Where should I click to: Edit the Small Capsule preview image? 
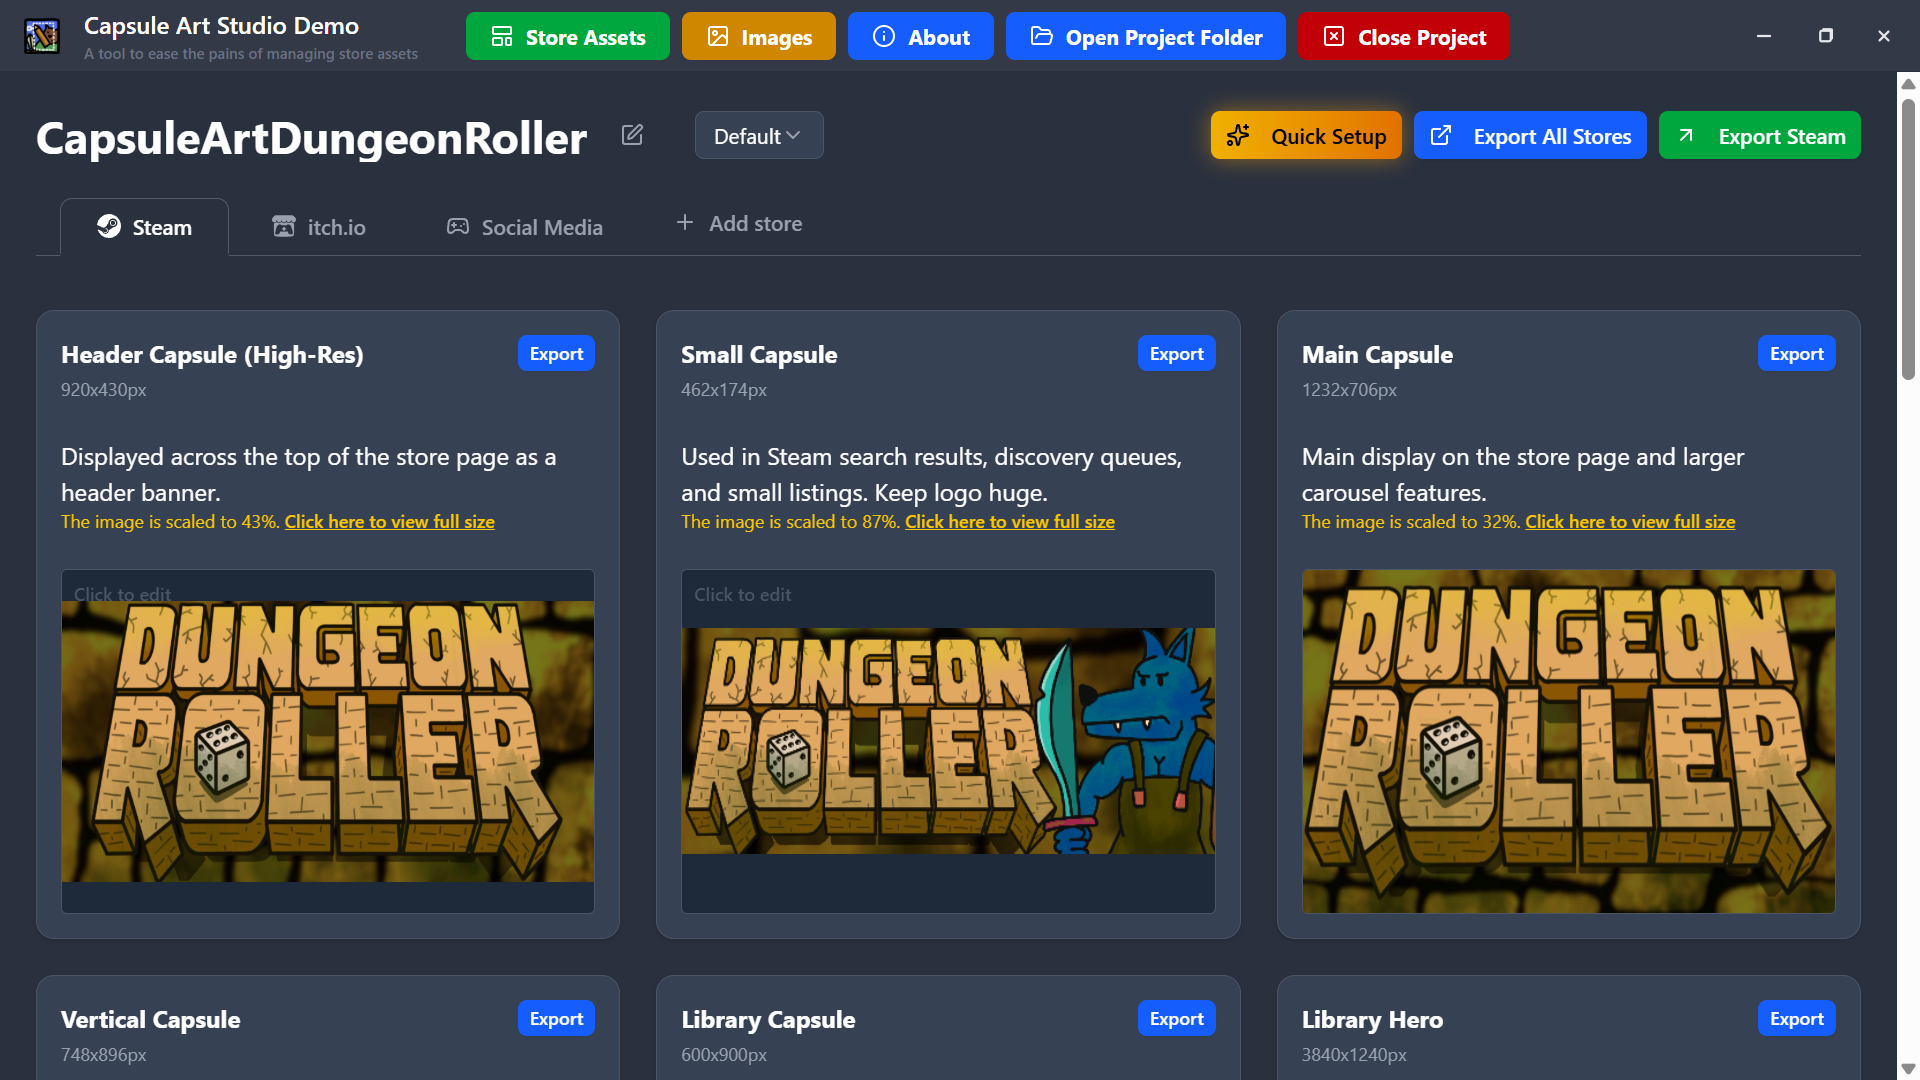[x=947, y=740]
